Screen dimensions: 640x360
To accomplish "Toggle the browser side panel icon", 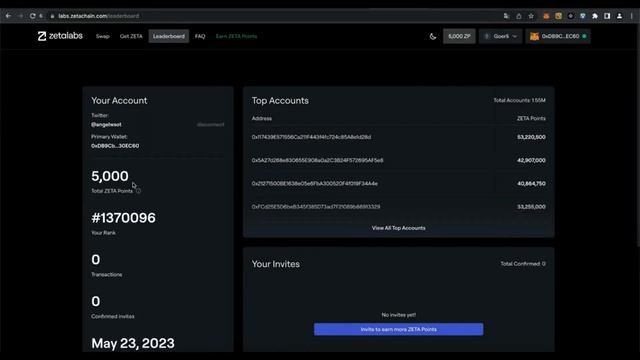I will click(x=607, y=16).
